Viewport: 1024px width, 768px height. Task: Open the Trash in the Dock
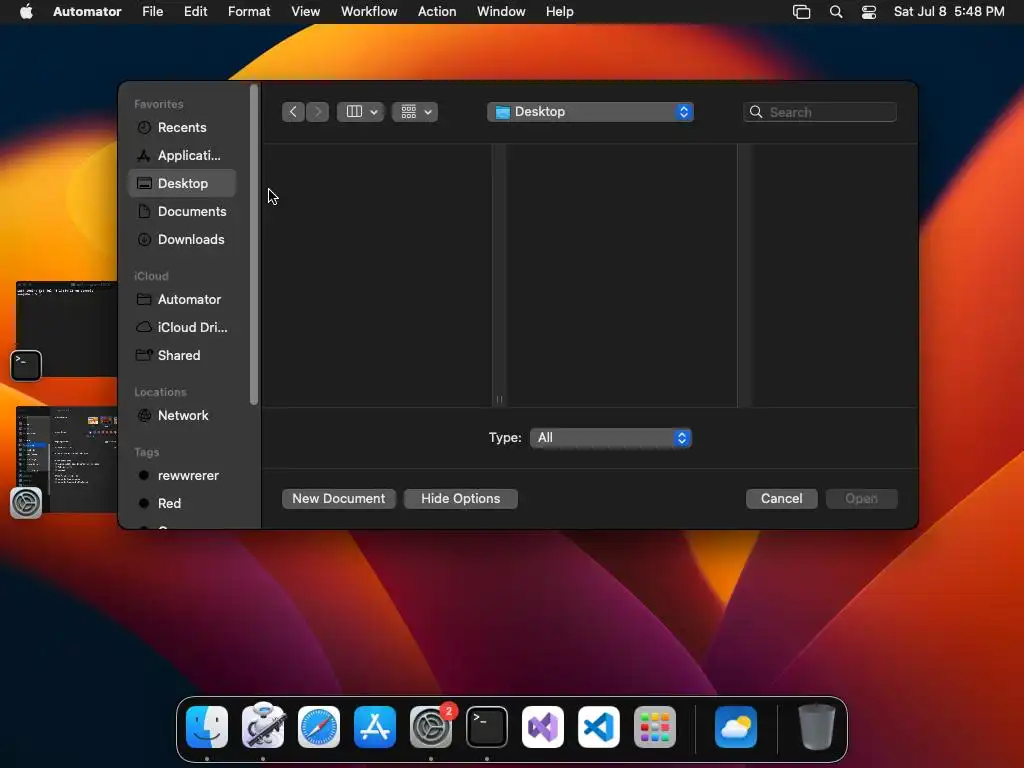(816, 727)
